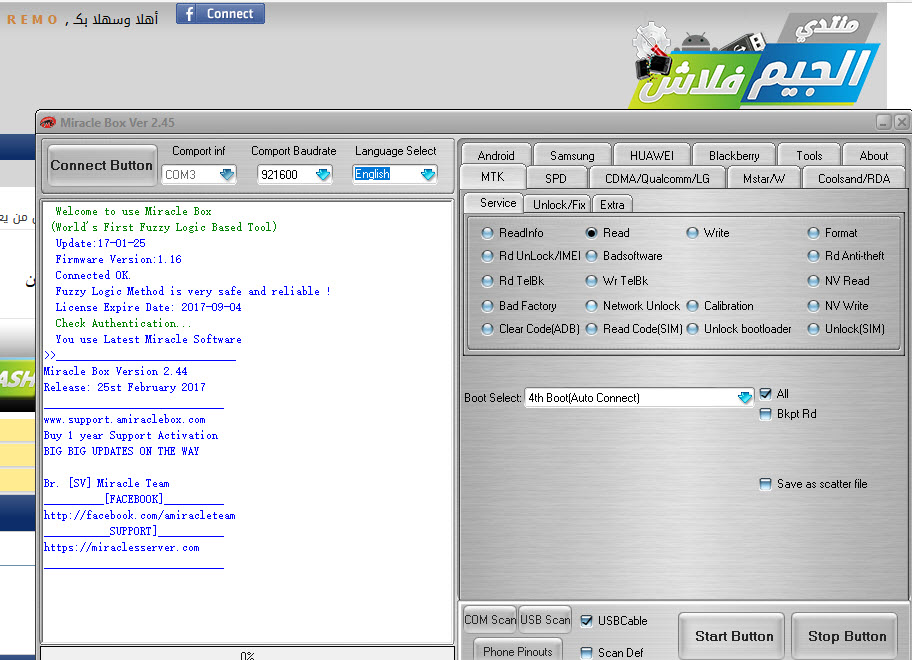912x660 pixels.
Task: Click the COM Scan button
Action: coord(490,619)
